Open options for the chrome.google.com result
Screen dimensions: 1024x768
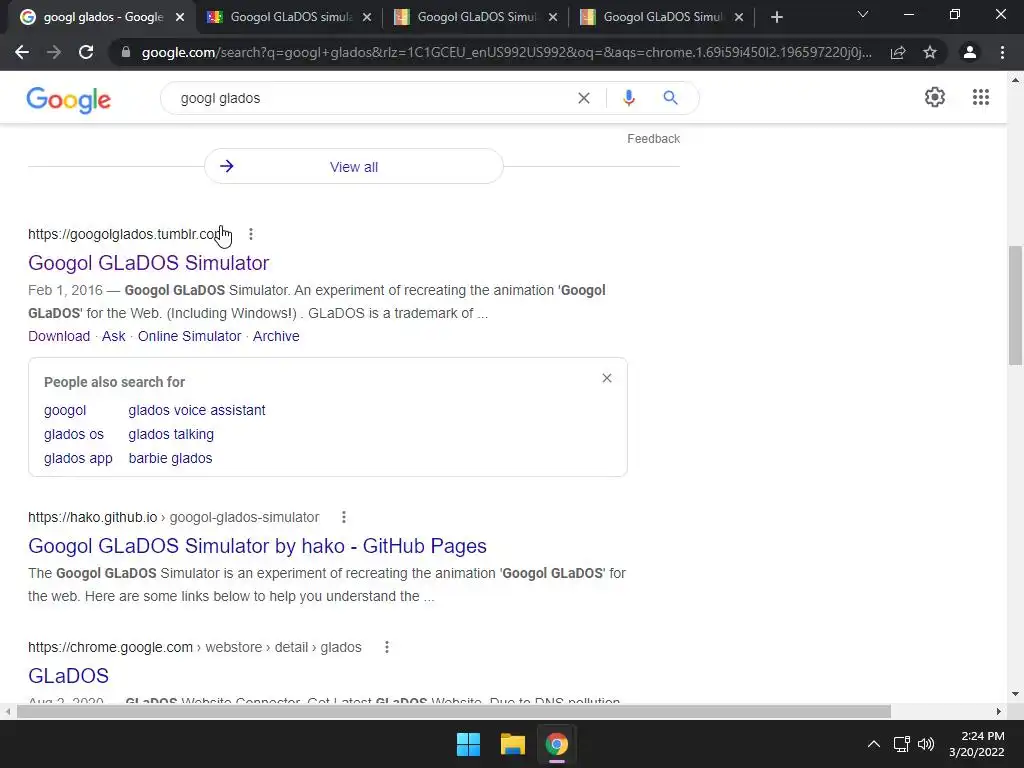point(387,647)
